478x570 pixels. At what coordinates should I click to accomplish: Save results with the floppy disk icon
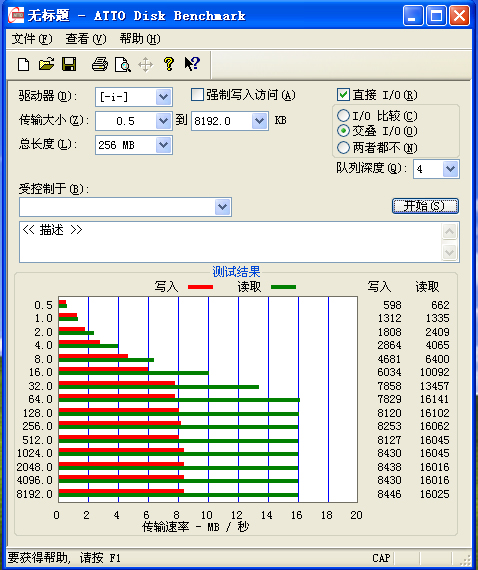point(69,64)
